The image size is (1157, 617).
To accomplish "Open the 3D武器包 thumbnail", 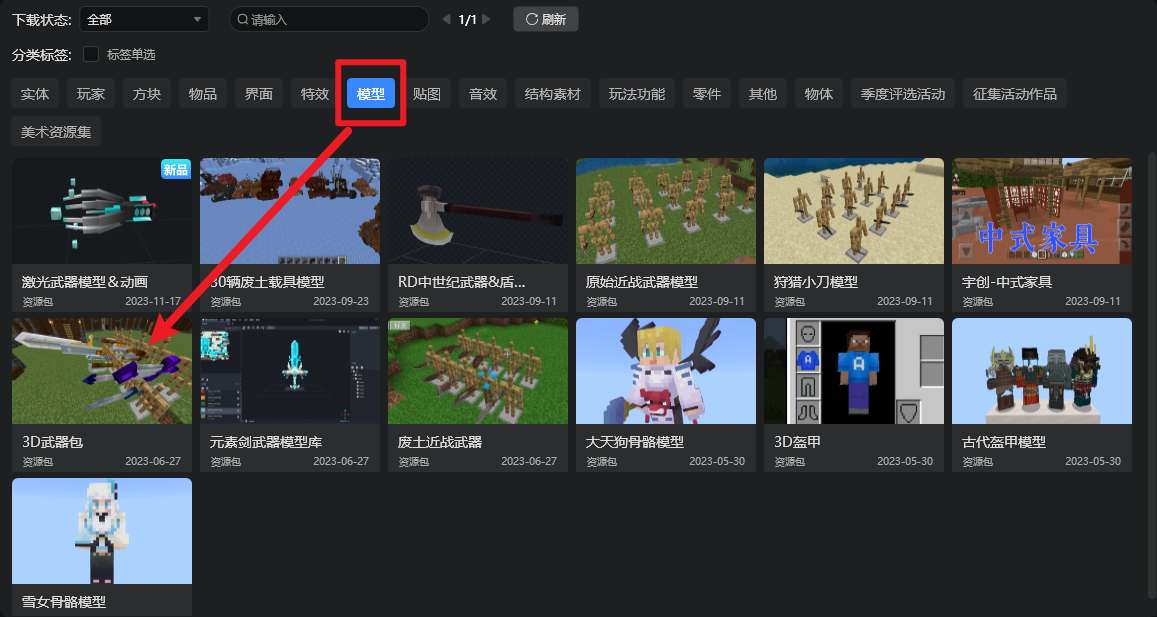I will click(102, 371).
